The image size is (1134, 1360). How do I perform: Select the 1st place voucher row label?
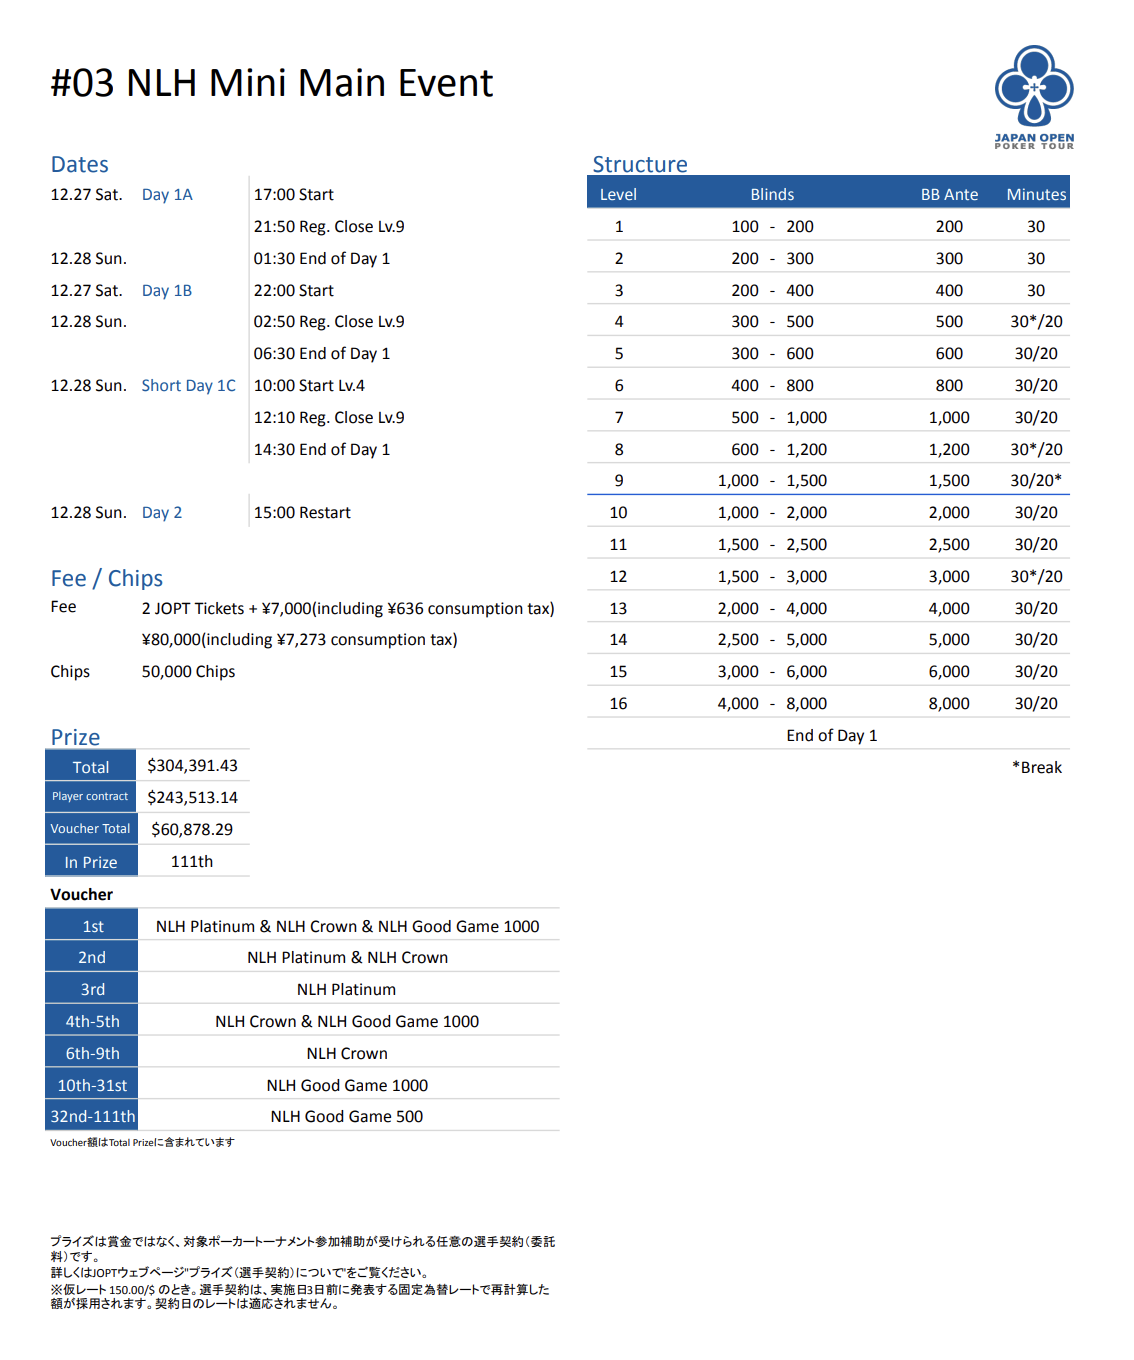[x=93, y=927]
